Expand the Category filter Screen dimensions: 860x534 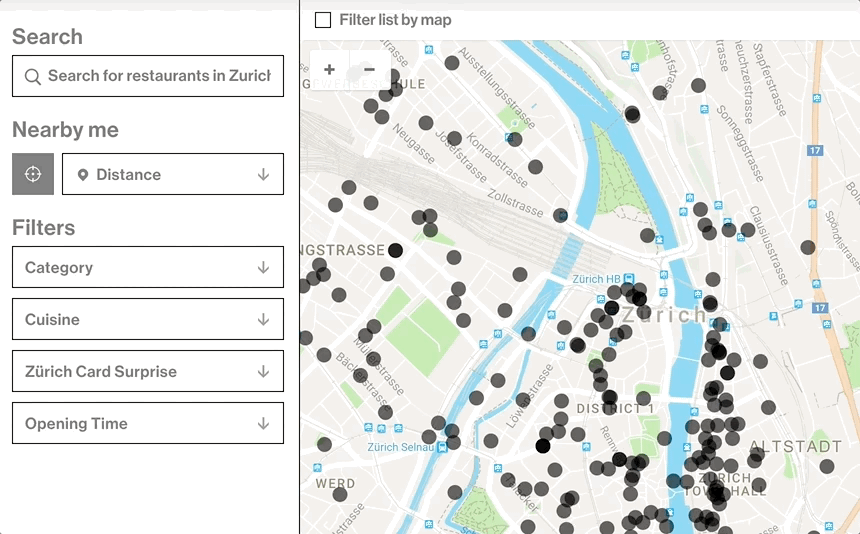(x=148, y=267)
